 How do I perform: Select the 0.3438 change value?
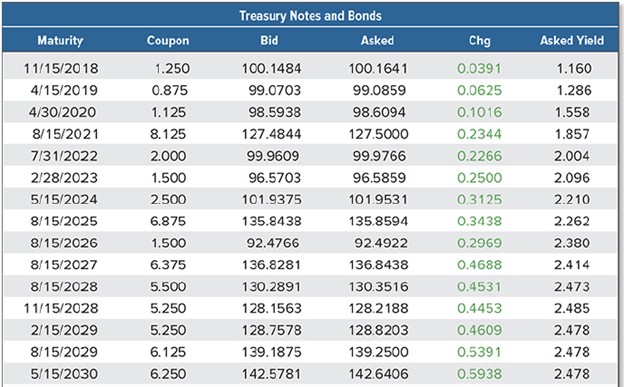(480, 221)
